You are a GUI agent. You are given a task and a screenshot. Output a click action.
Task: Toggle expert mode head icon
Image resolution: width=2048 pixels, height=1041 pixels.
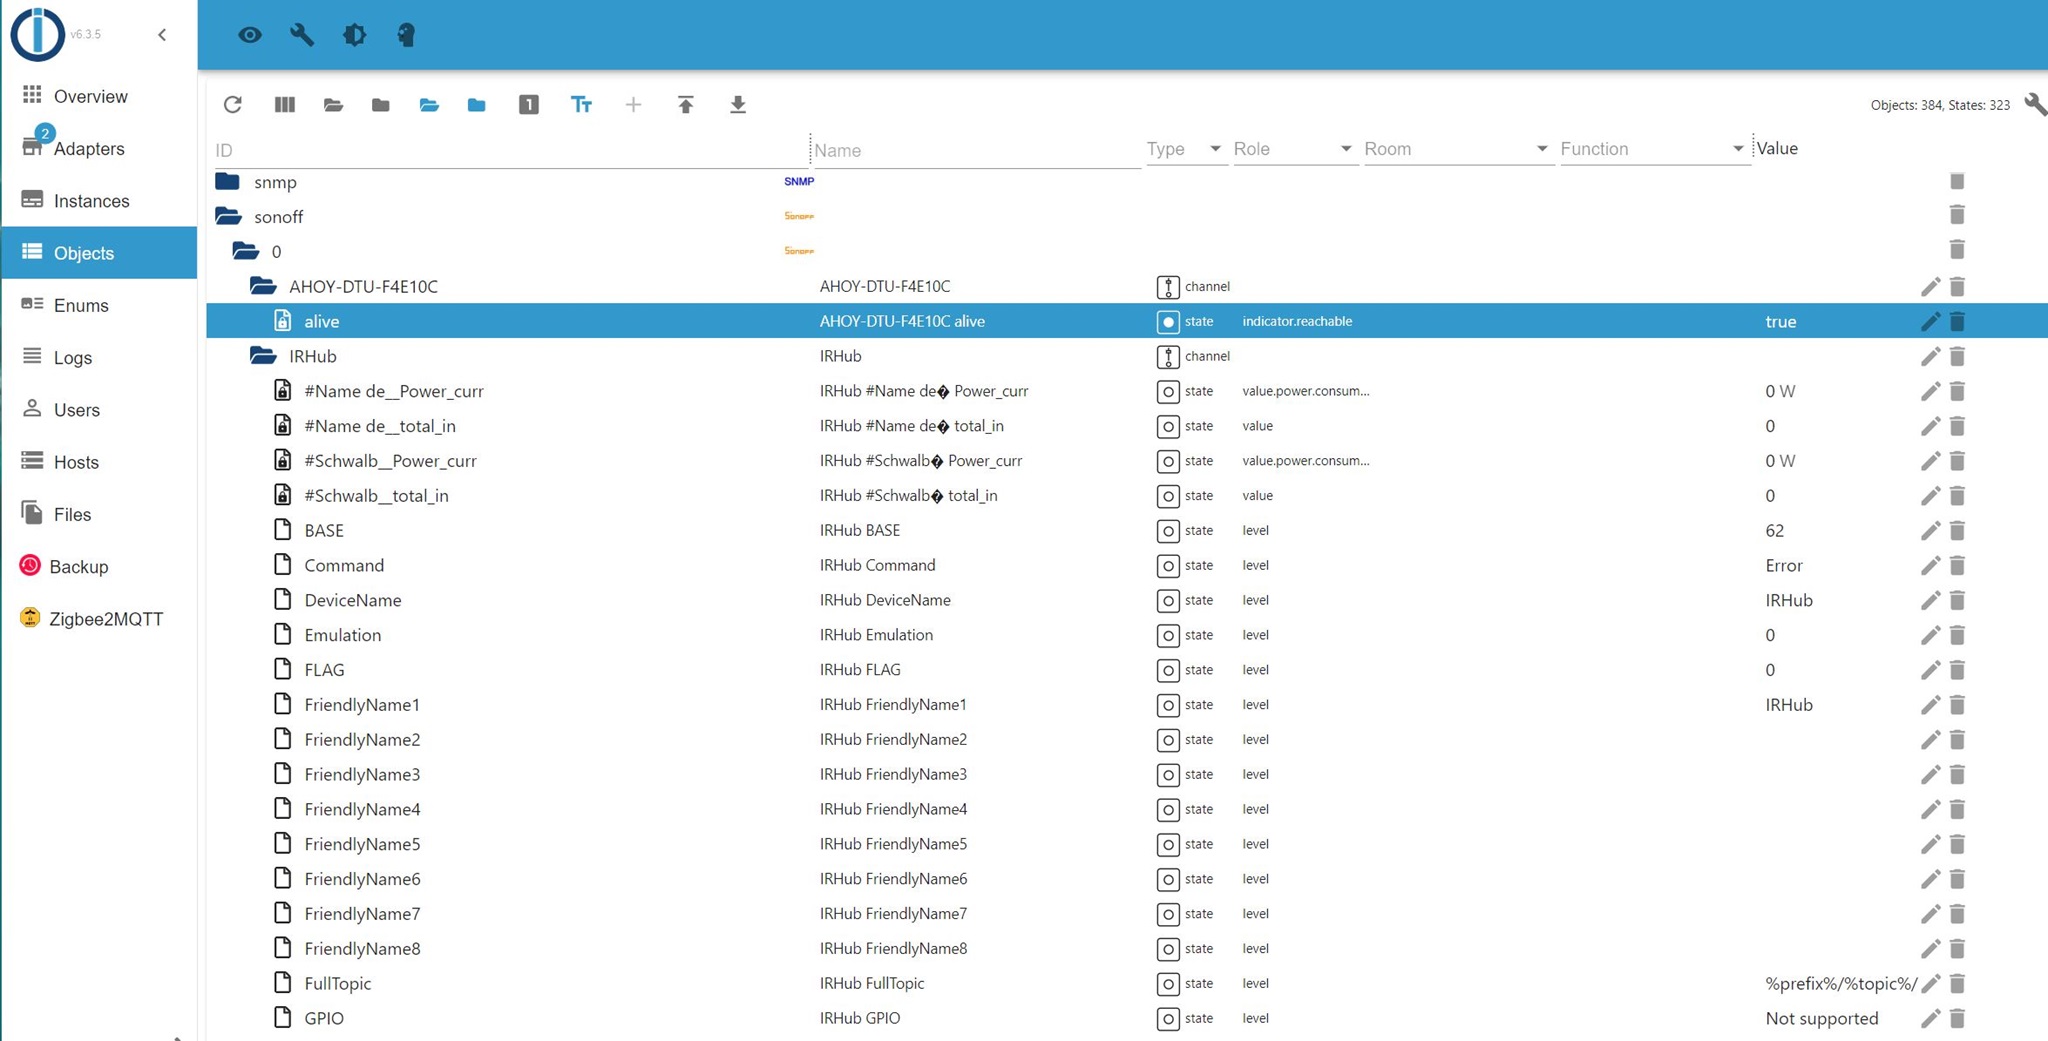point(406,35)
